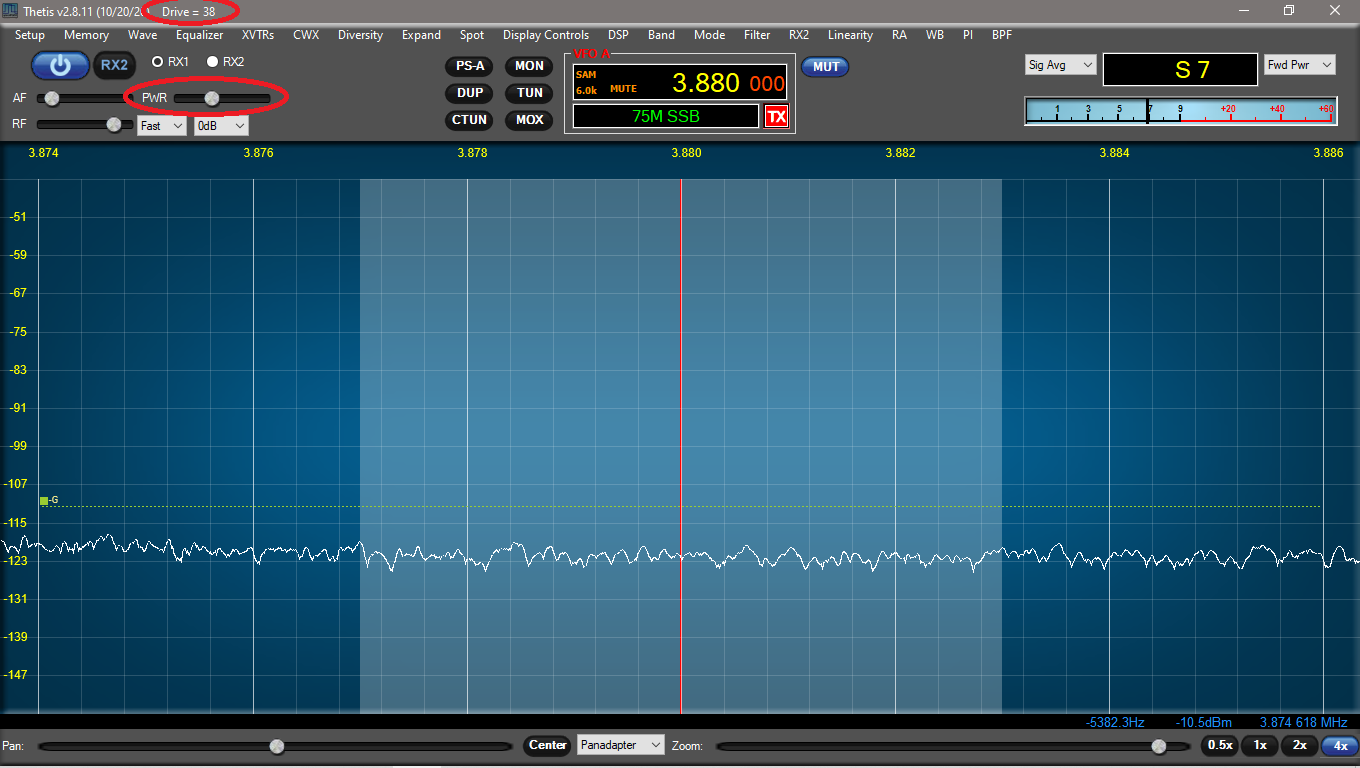
Task: Toggle the MOX transmit button
Action: [x=529, y=120]
